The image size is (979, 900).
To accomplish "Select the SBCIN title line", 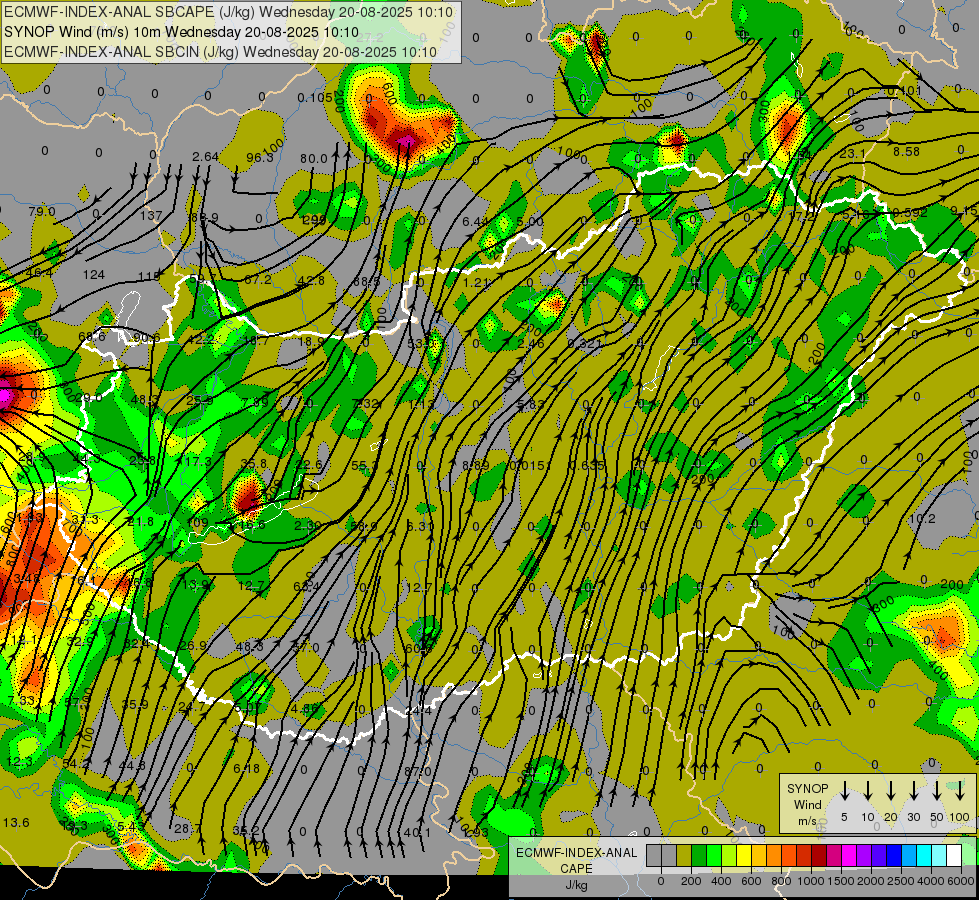I will point(220,52).
